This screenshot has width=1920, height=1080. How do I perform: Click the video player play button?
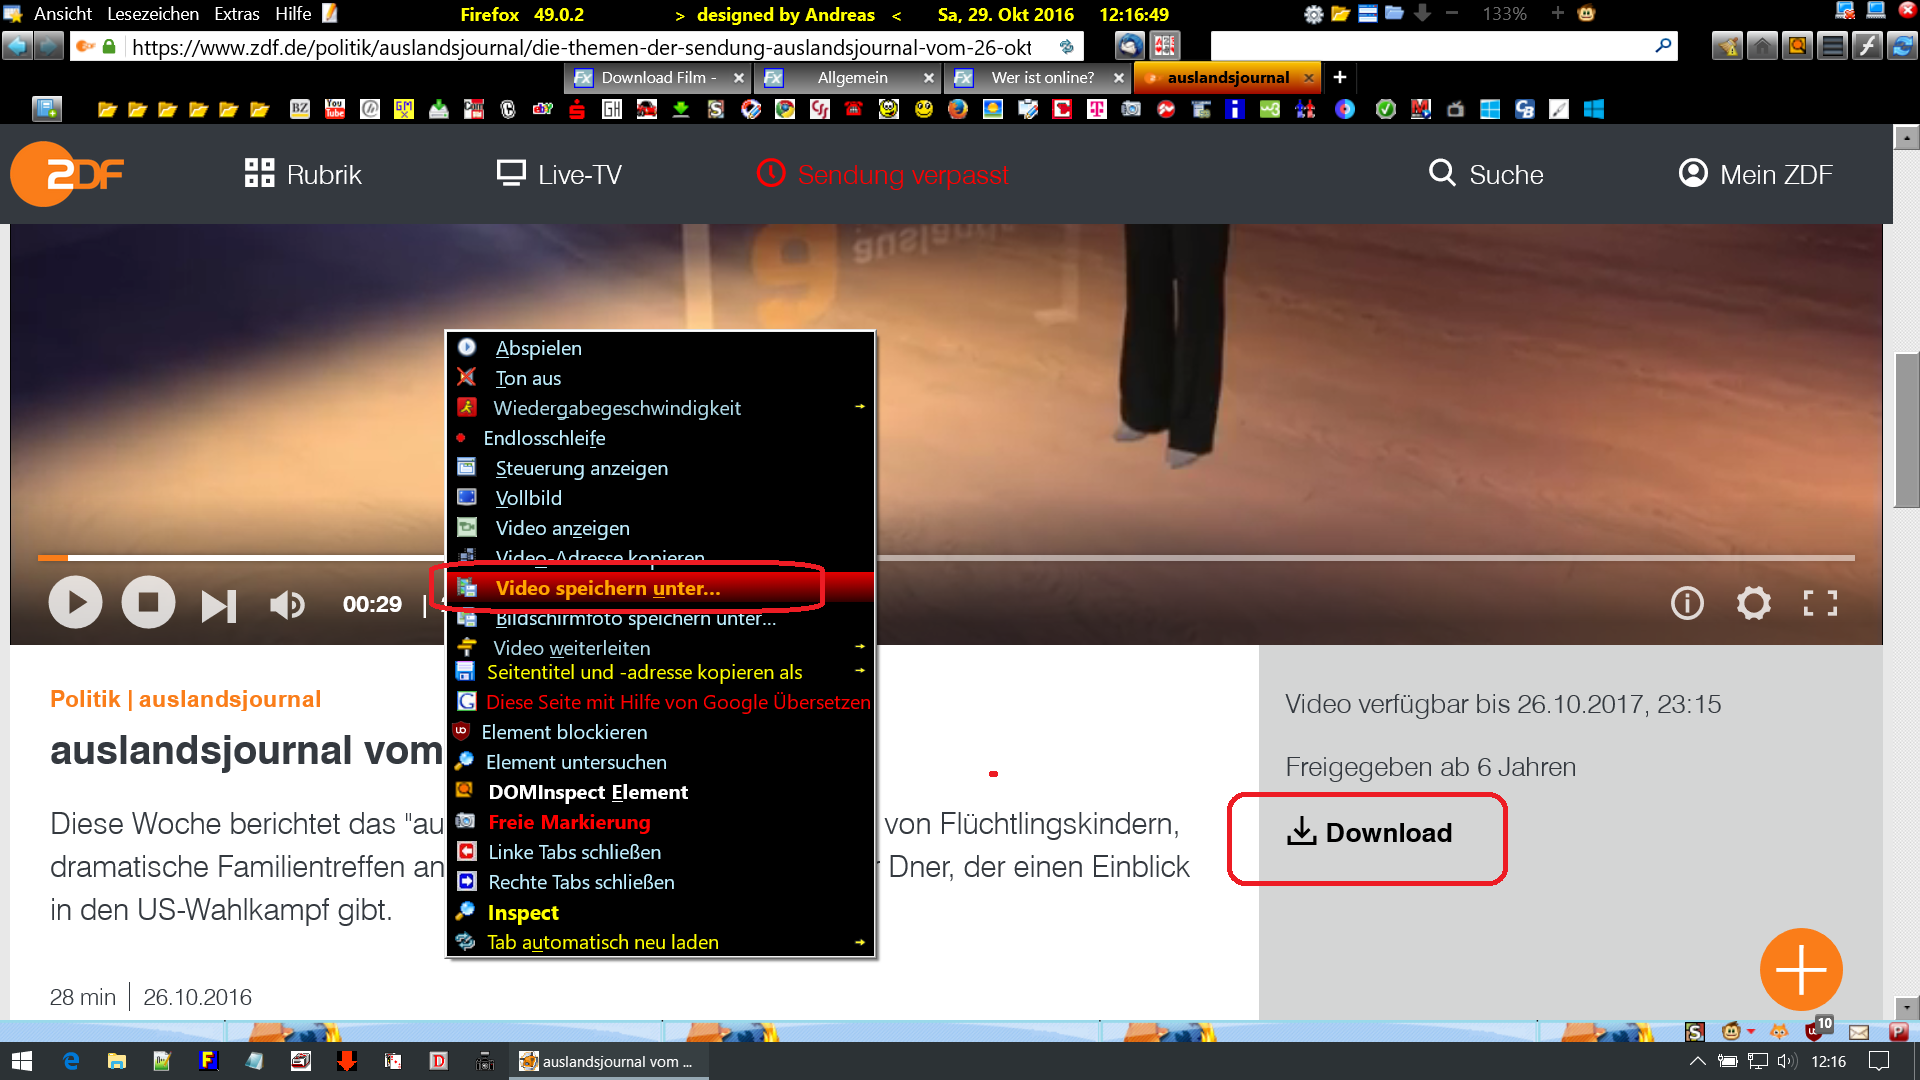tap(75, 603)
